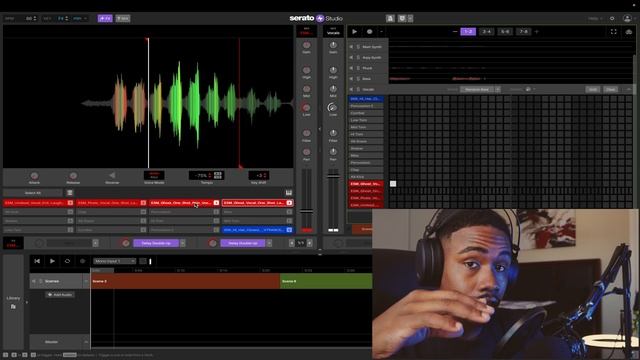Image resolution: width=640 pixels, height=360 pixels.
Task: Mute the Bass deck
Action: click(x=351, y=79)
